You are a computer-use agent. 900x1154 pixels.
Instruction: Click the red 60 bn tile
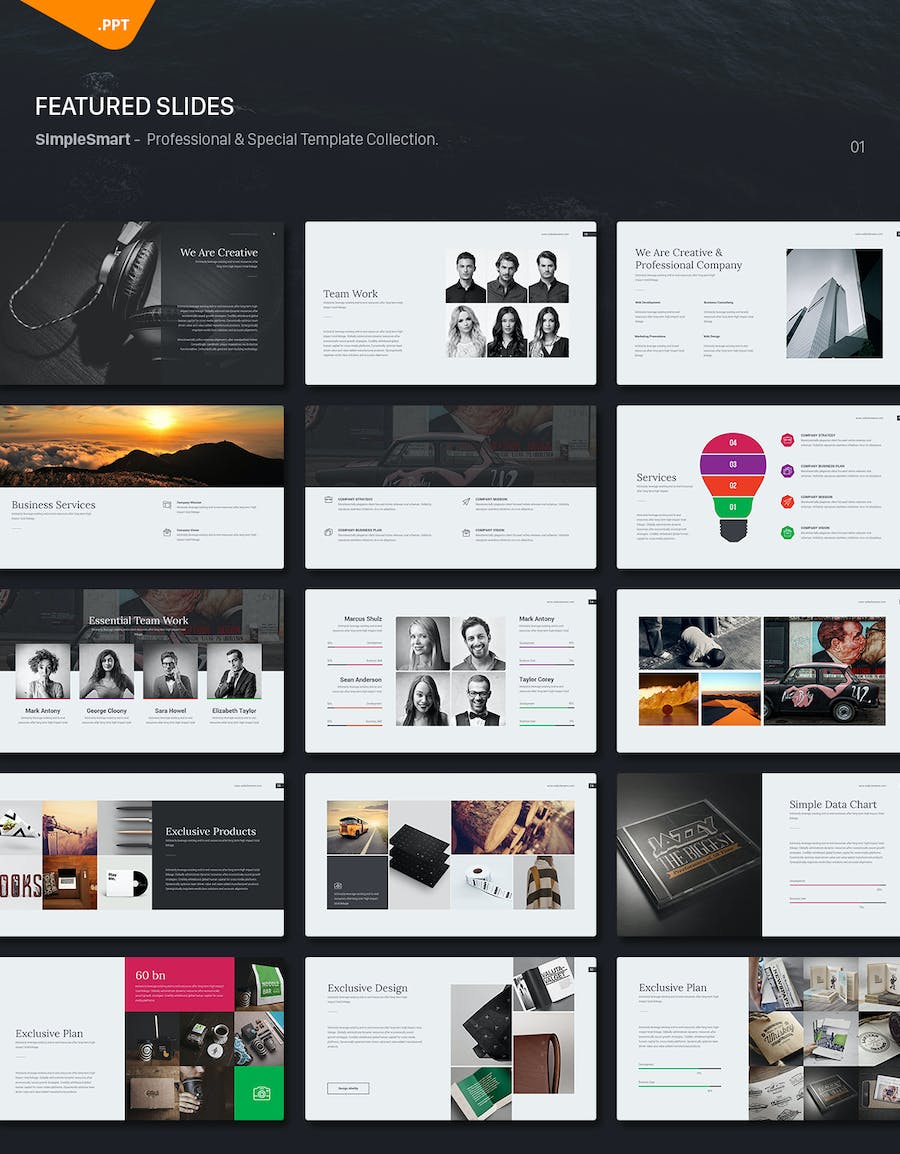(x=180, y=983)
